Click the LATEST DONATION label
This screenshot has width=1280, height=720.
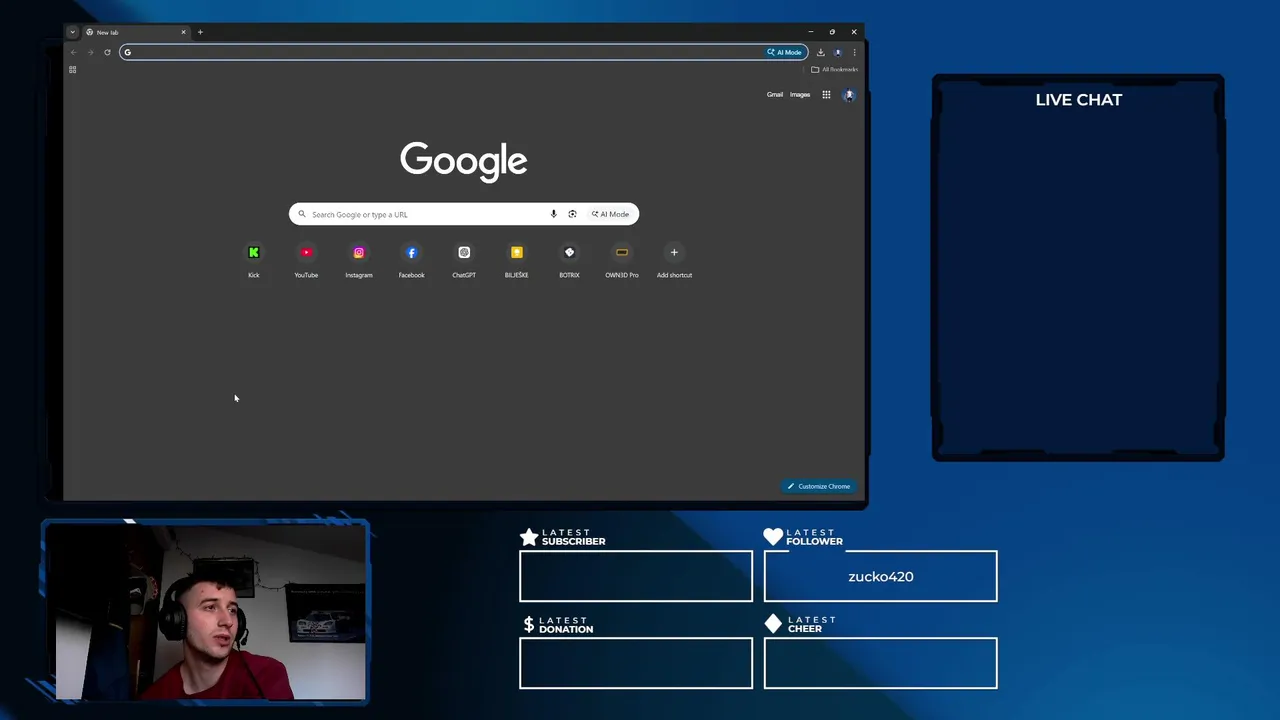pyautogui.click(x=566, y=625)
